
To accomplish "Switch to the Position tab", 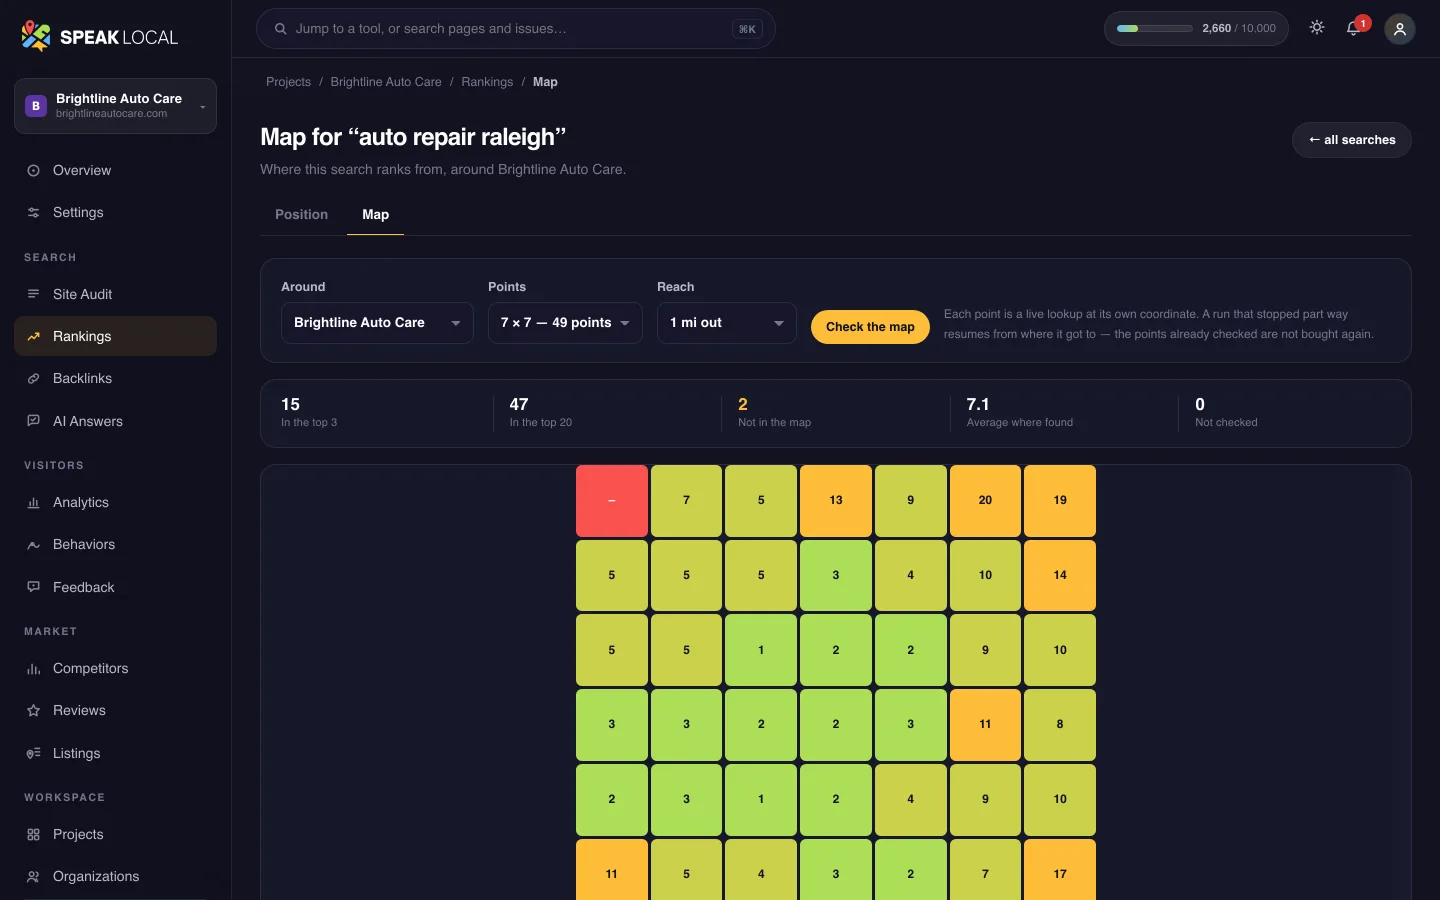I will pyautogui.click(x=301, y=215).
